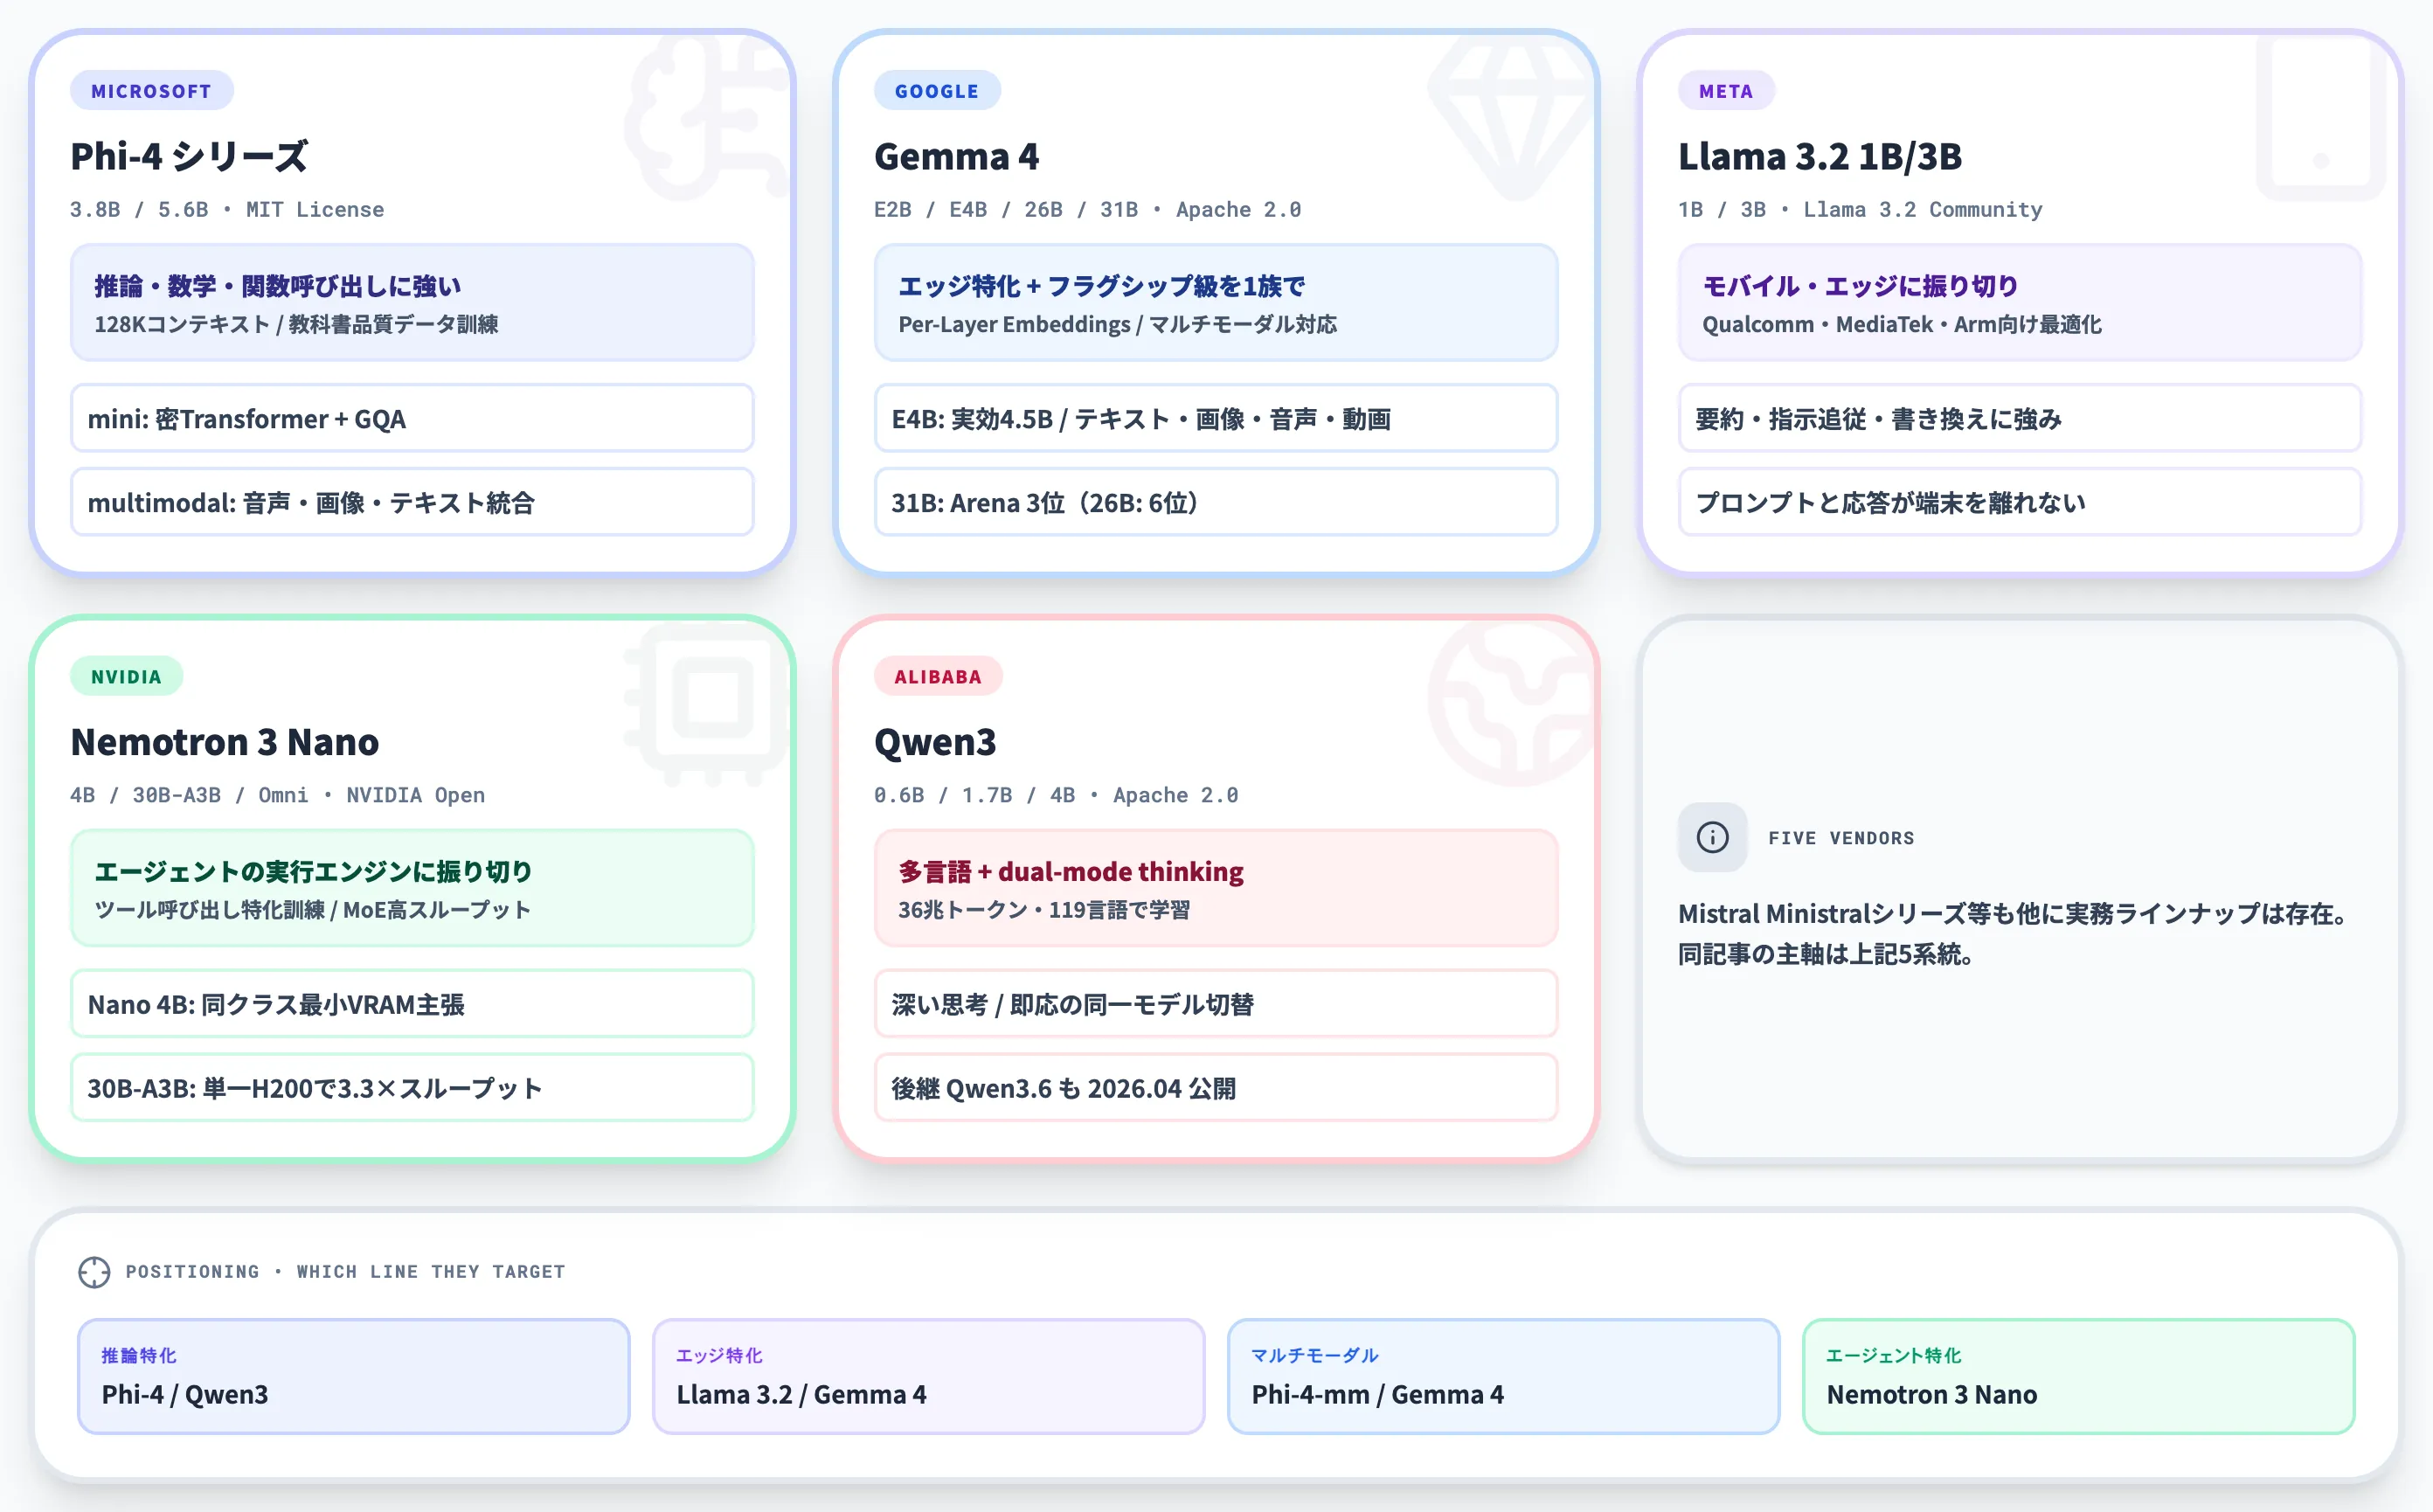The image size is (2433, 1512).
Task: Click the POSITIONING · WHICH LINE THEY TARGET label
Action: [345, 1272]
